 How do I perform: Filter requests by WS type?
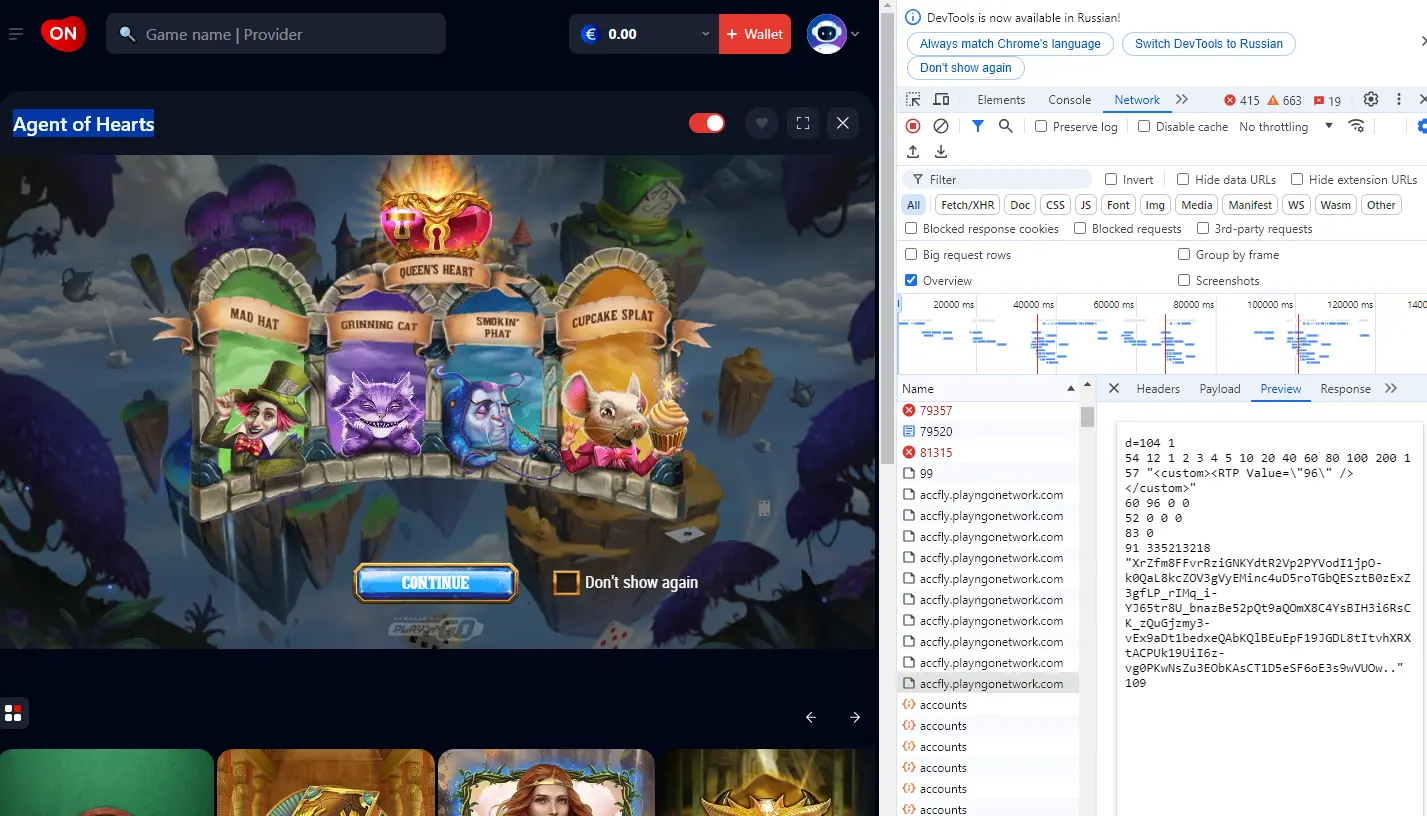[1296, 205]
